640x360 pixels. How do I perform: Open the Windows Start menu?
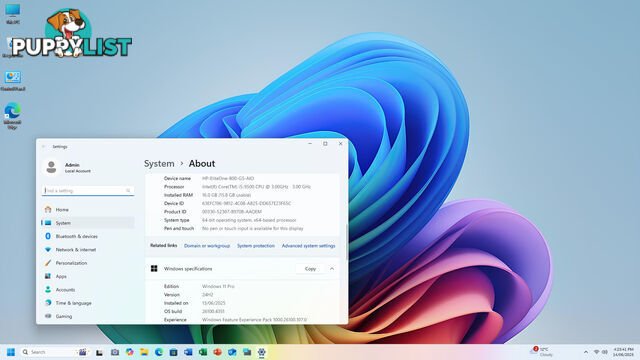[11, 352]
